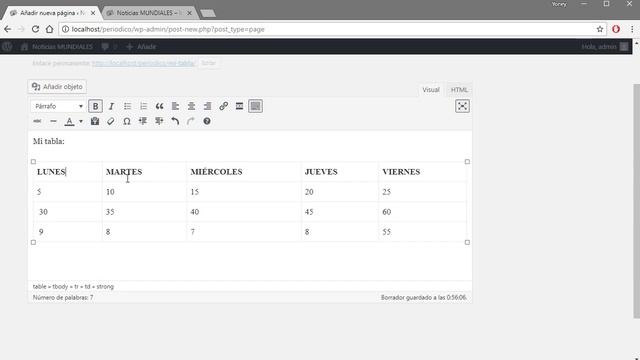Switch to the HTML editor tab

[x=459, y=90]
